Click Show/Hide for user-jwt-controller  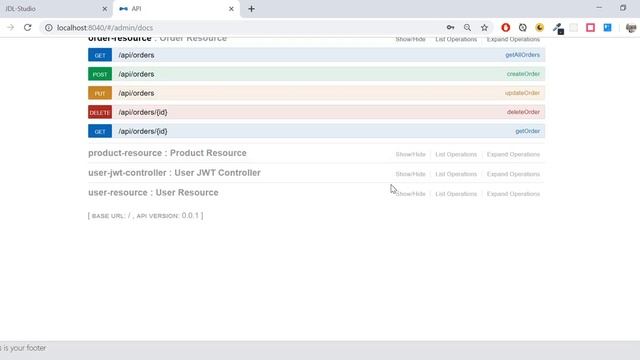pos(410,174)
